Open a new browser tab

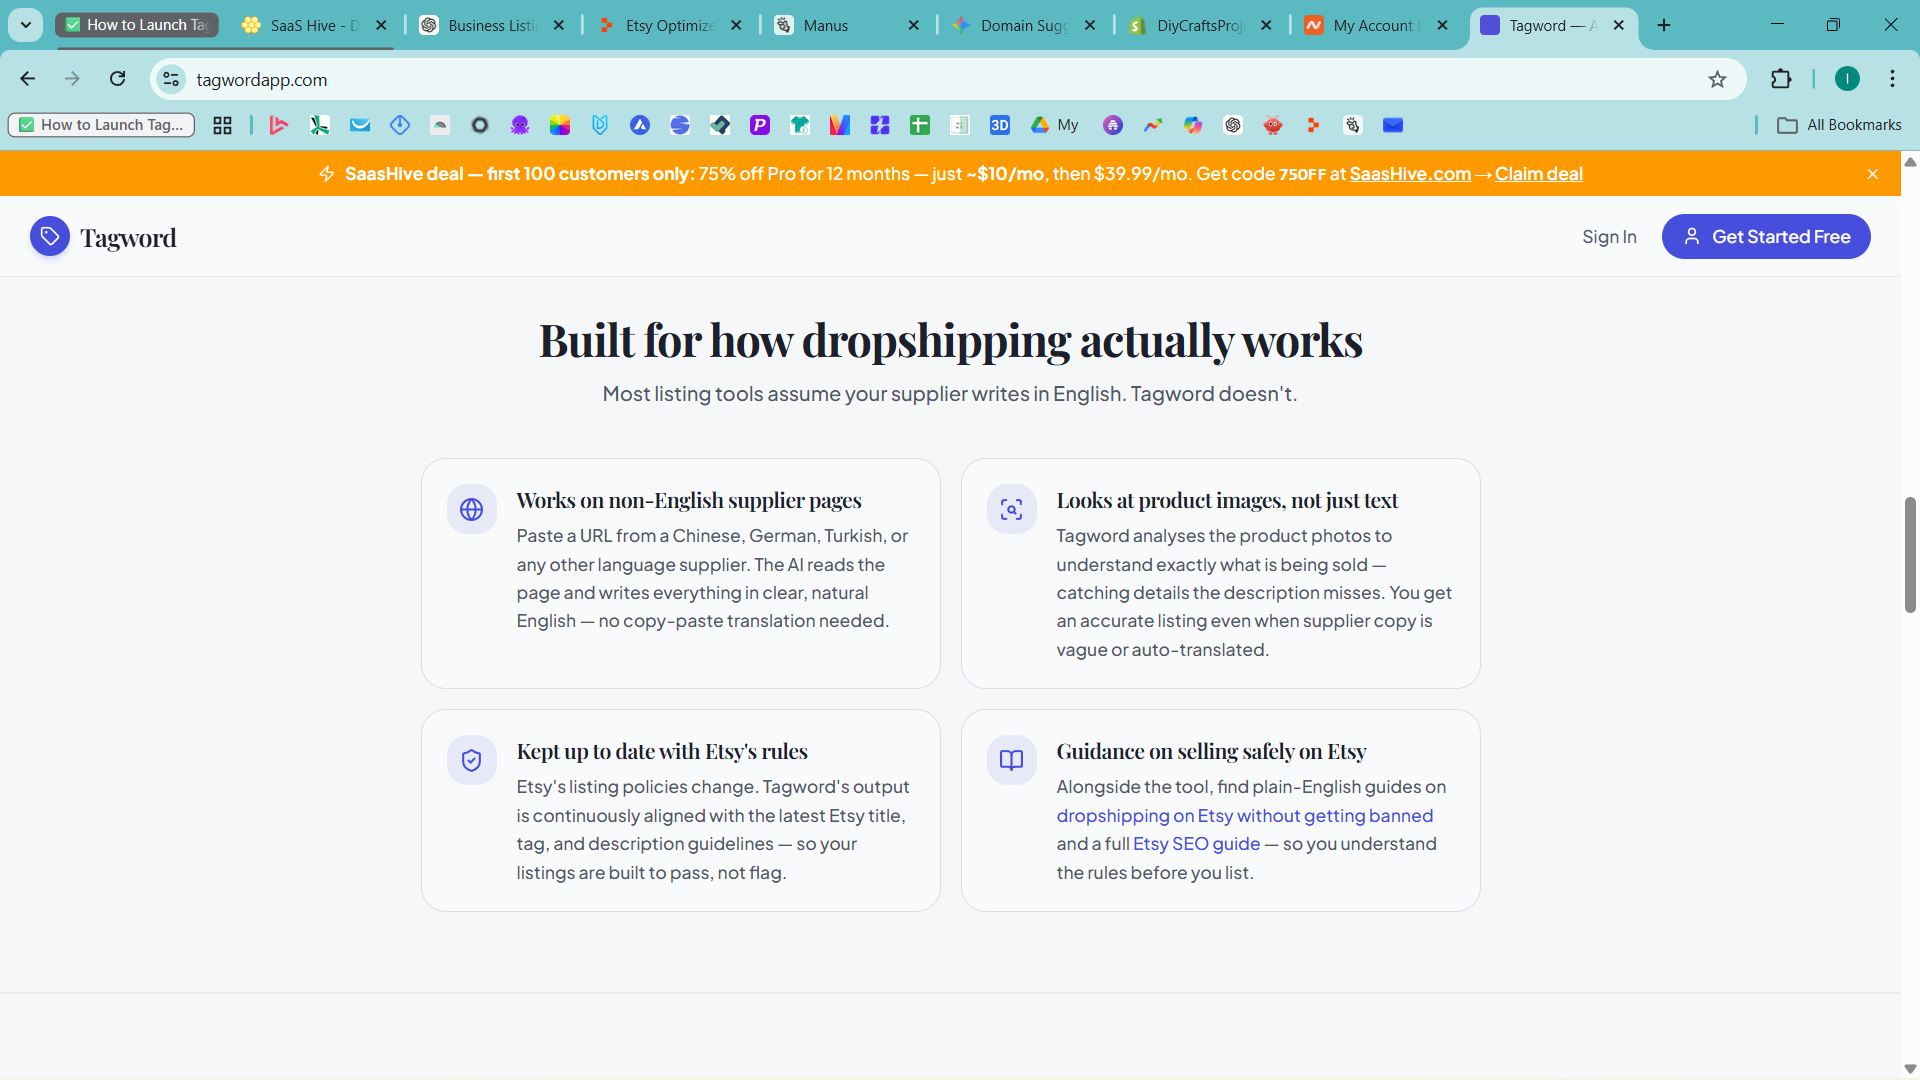pos(1664,25)
